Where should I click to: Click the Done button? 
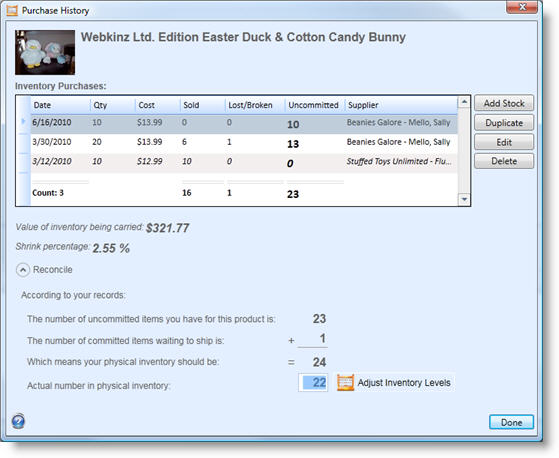click(x=511, y=422)
